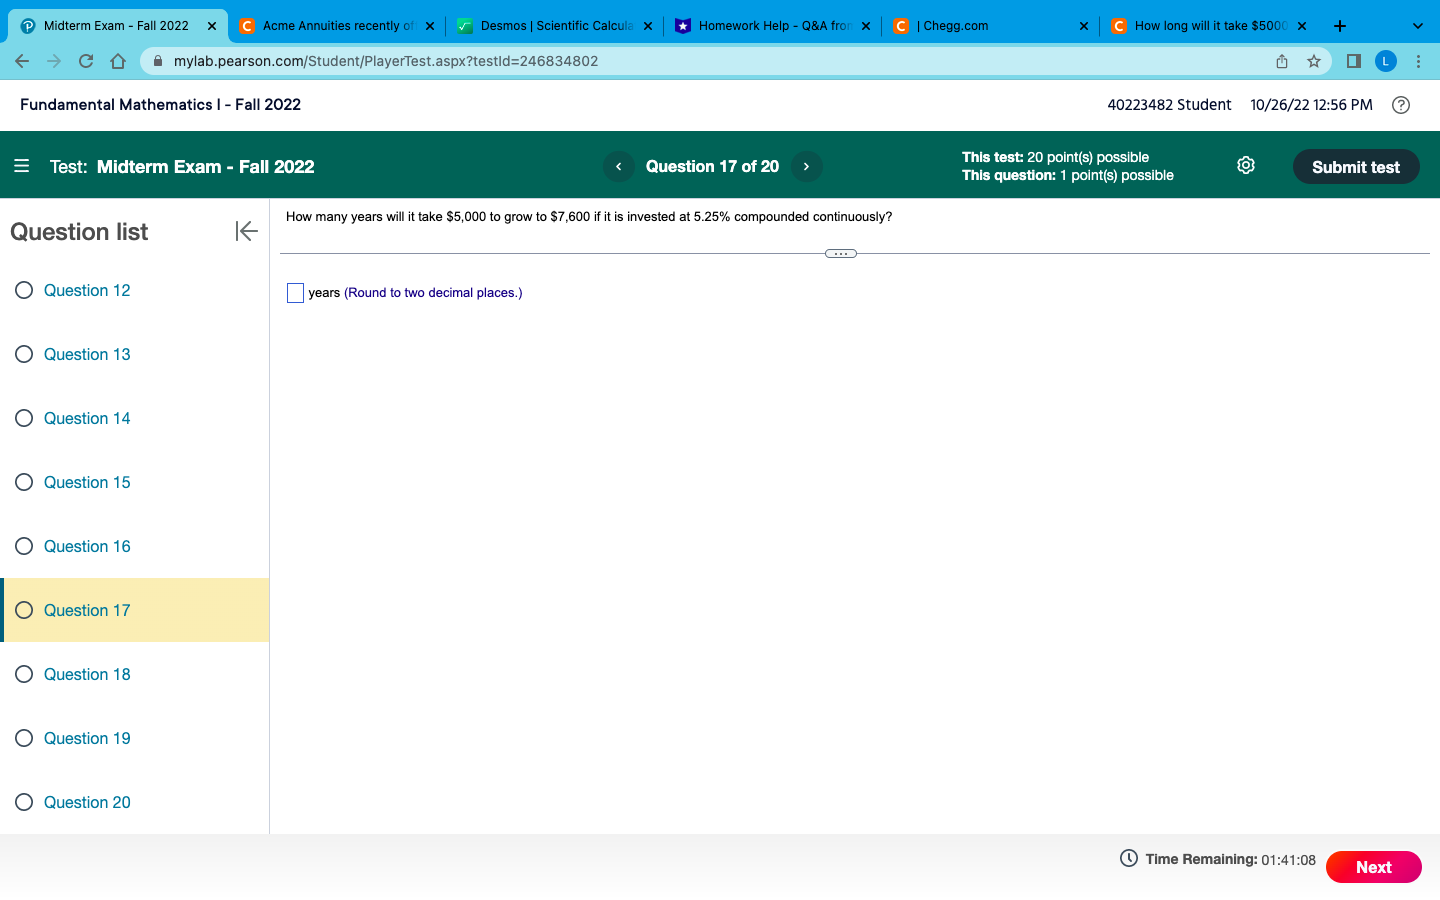The height and width of the screenshot is (900, 1440).
Task: Click the Submit test button
Action: tap(1356, 166)
